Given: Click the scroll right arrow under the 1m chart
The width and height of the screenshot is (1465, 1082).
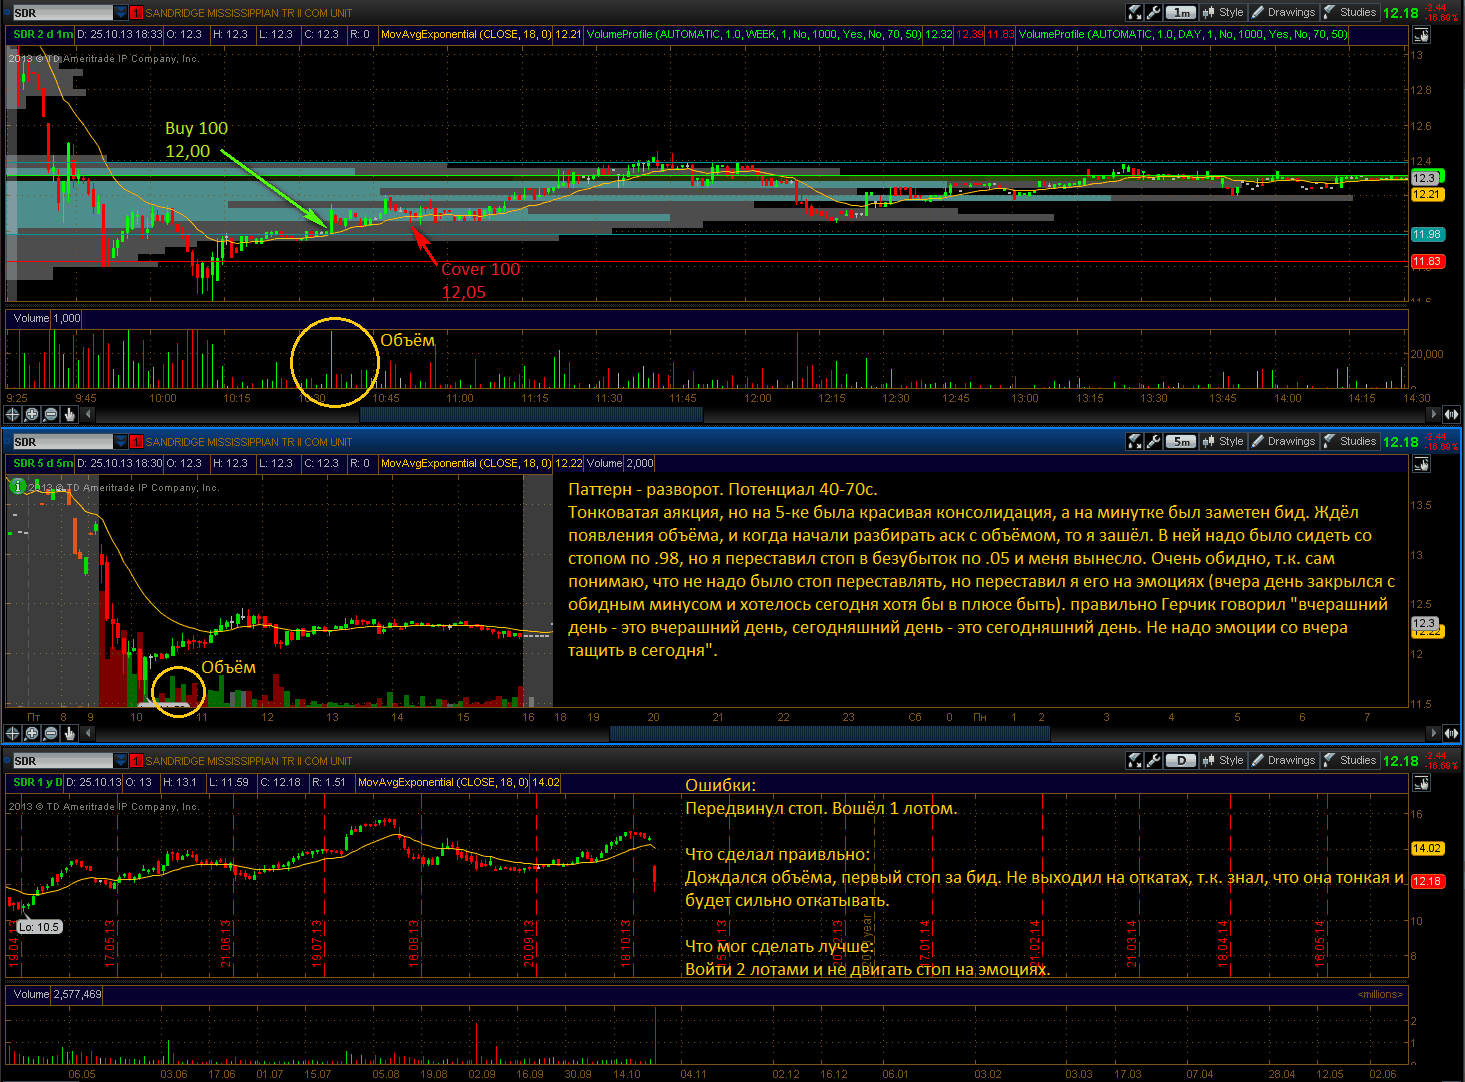Looking at the screenshot, I should 1434,413.
